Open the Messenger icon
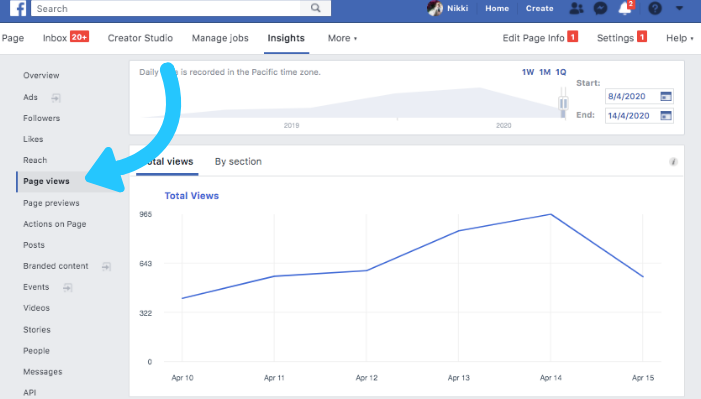Image resolution: width=701 pixels, height=399 pixels. [600, 8]
